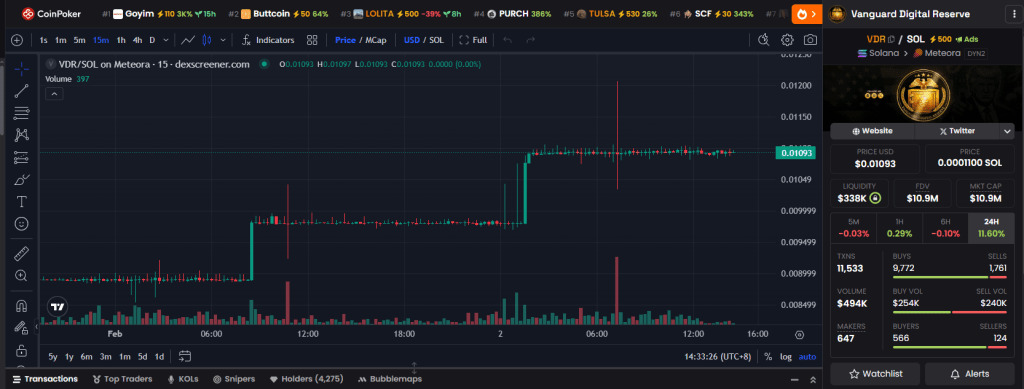
Task: Expand the timeframe interval dropdown
Action: coord(166,40)
